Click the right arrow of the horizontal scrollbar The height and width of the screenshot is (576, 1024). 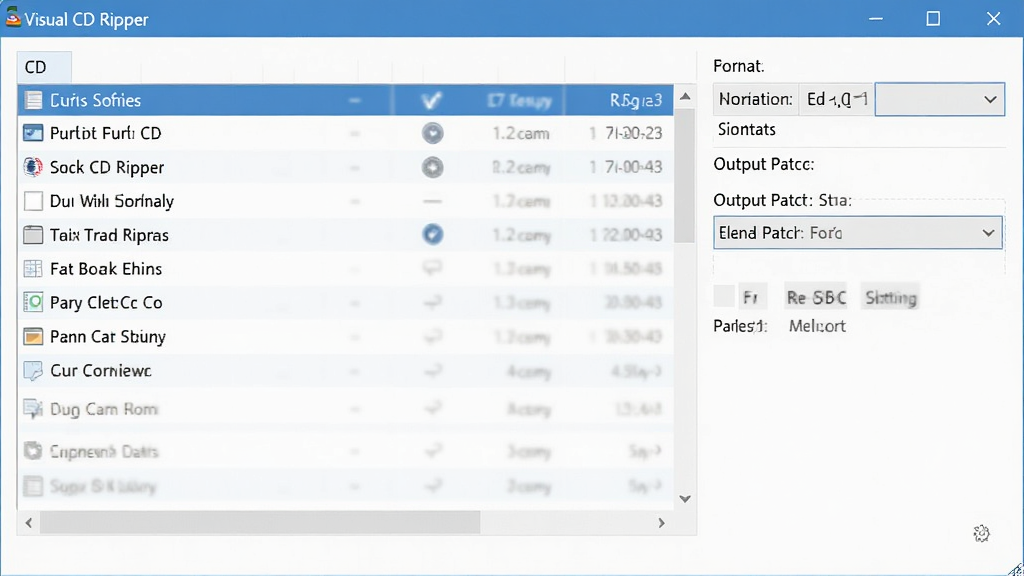[x=662, y=522]
